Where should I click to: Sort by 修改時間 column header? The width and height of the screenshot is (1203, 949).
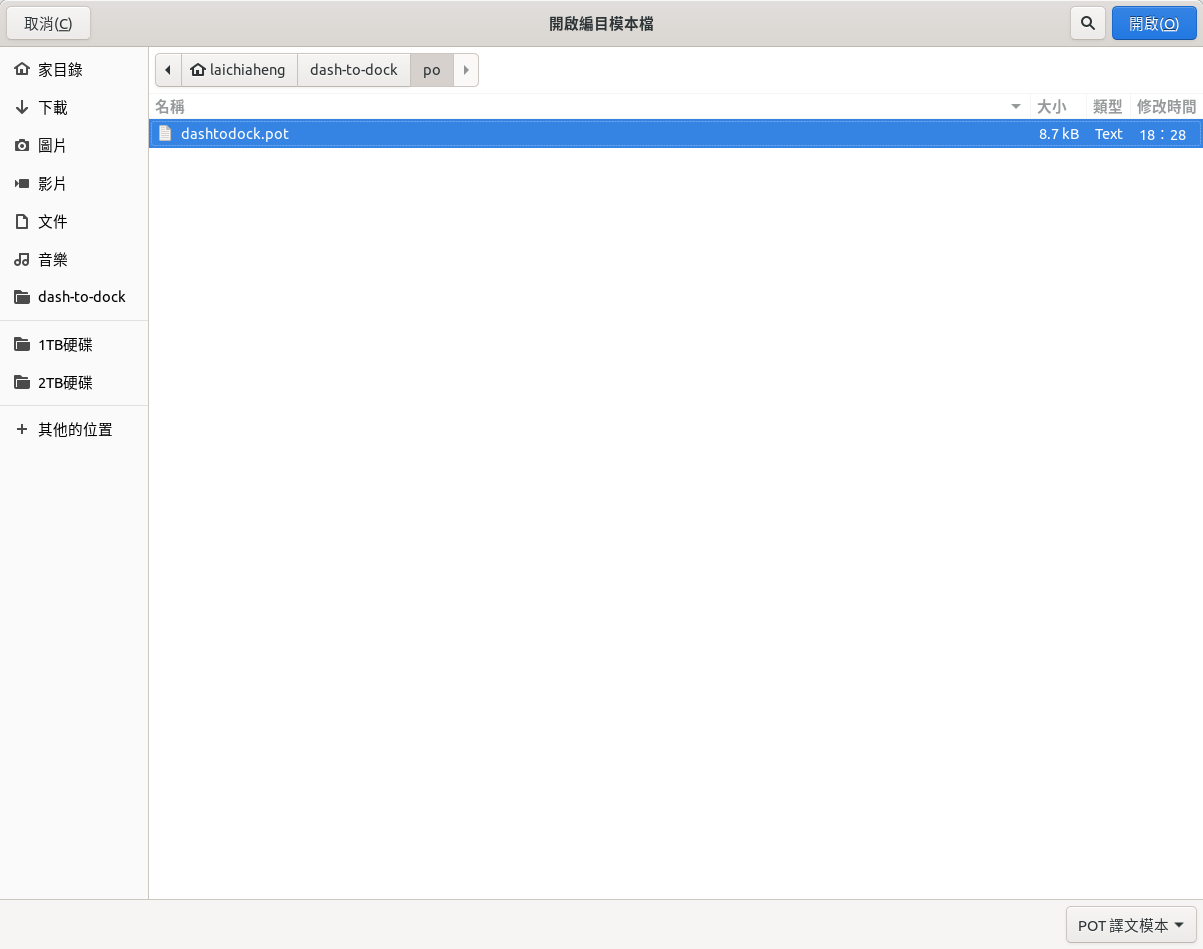coord(1166,106)
